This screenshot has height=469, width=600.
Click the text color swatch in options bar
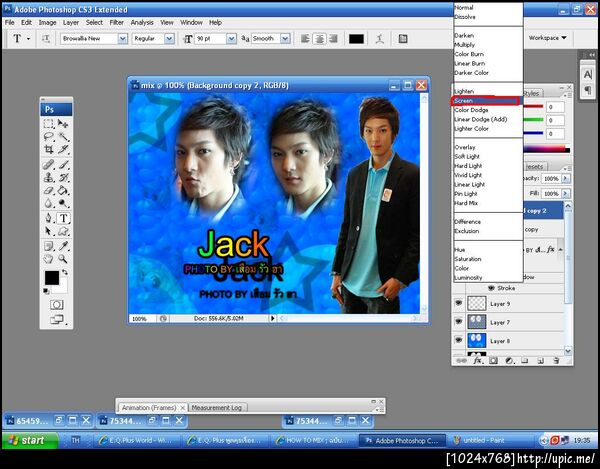356,39
